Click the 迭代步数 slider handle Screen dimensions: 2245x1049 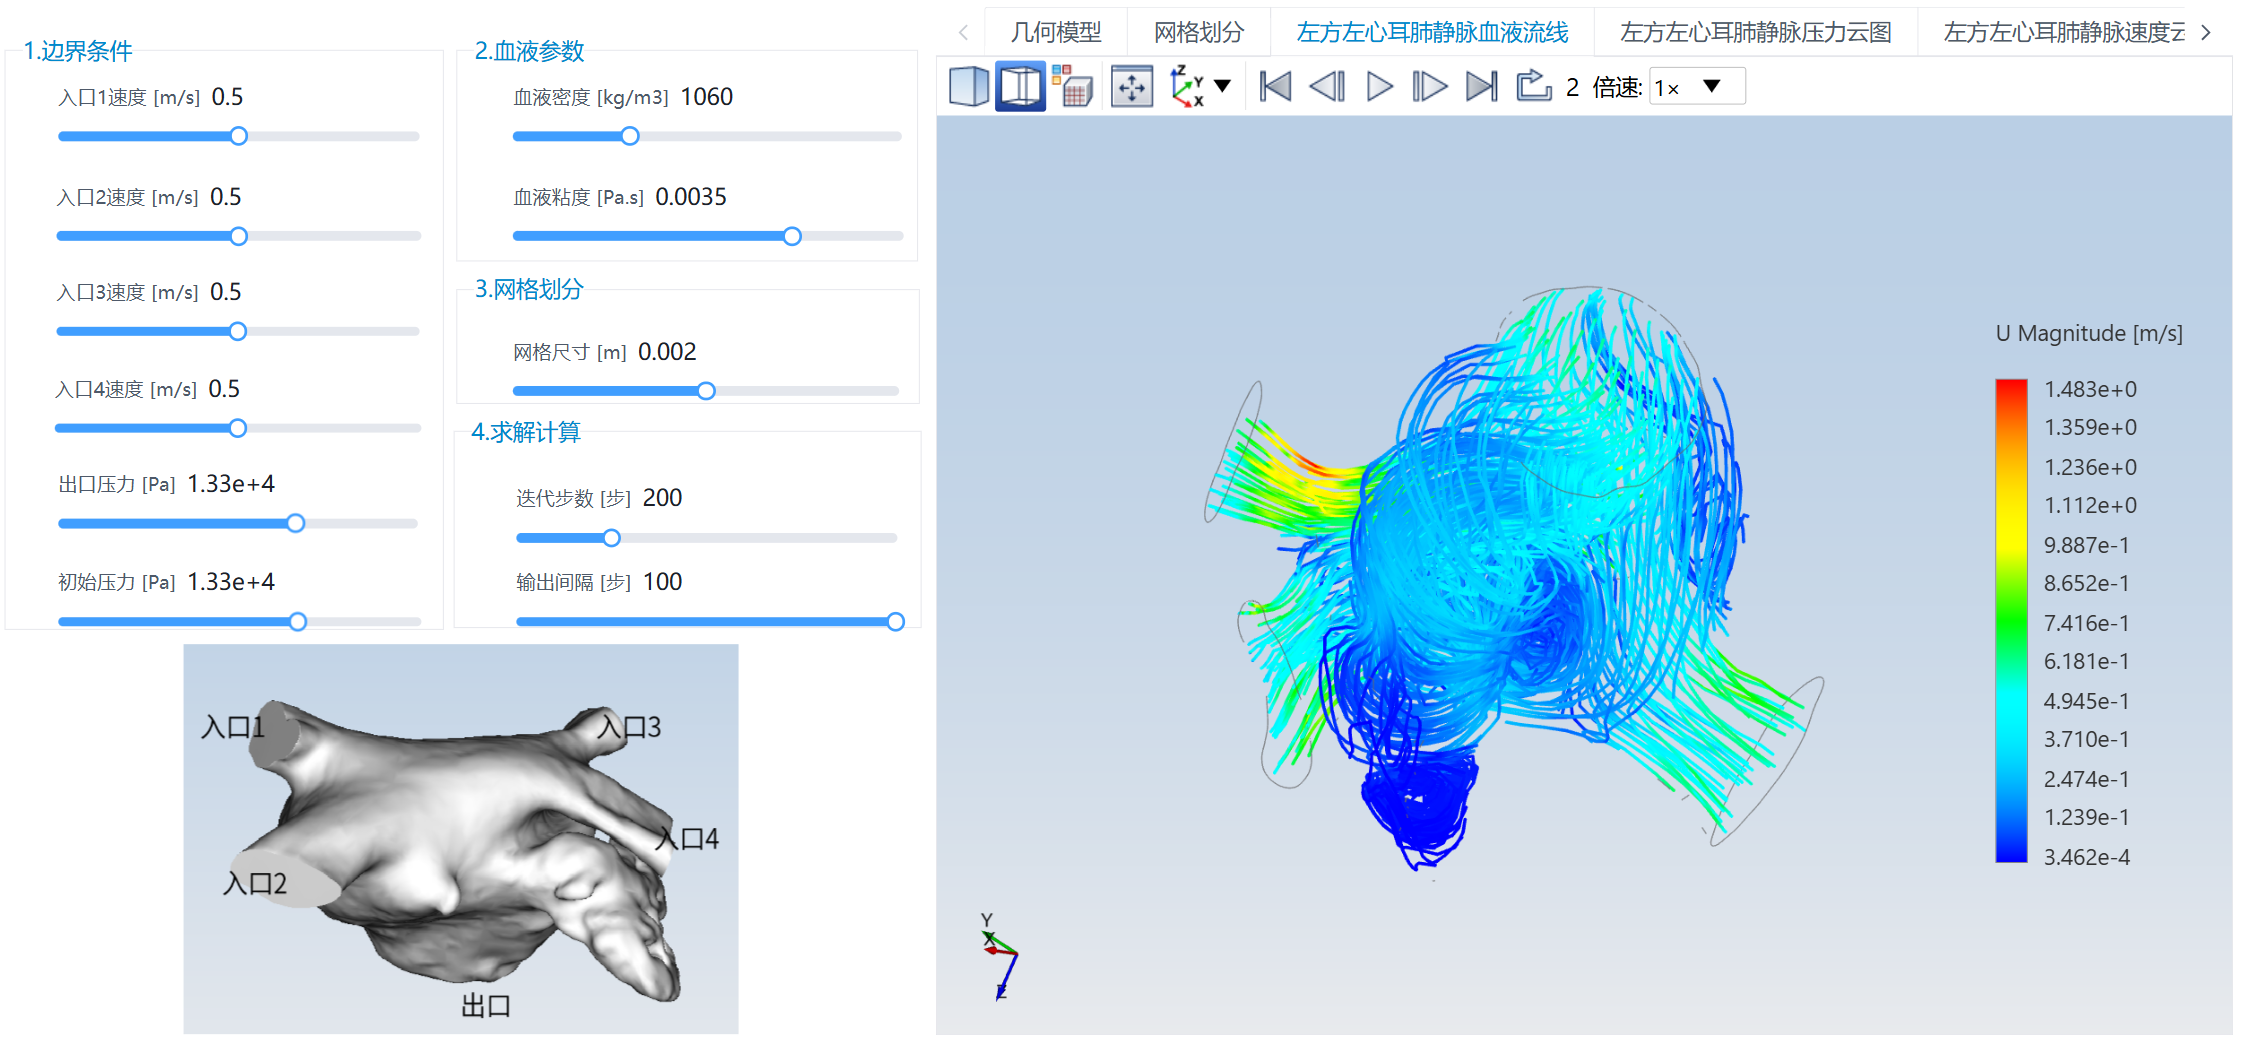pyautogui.click(x=611, y=538)
